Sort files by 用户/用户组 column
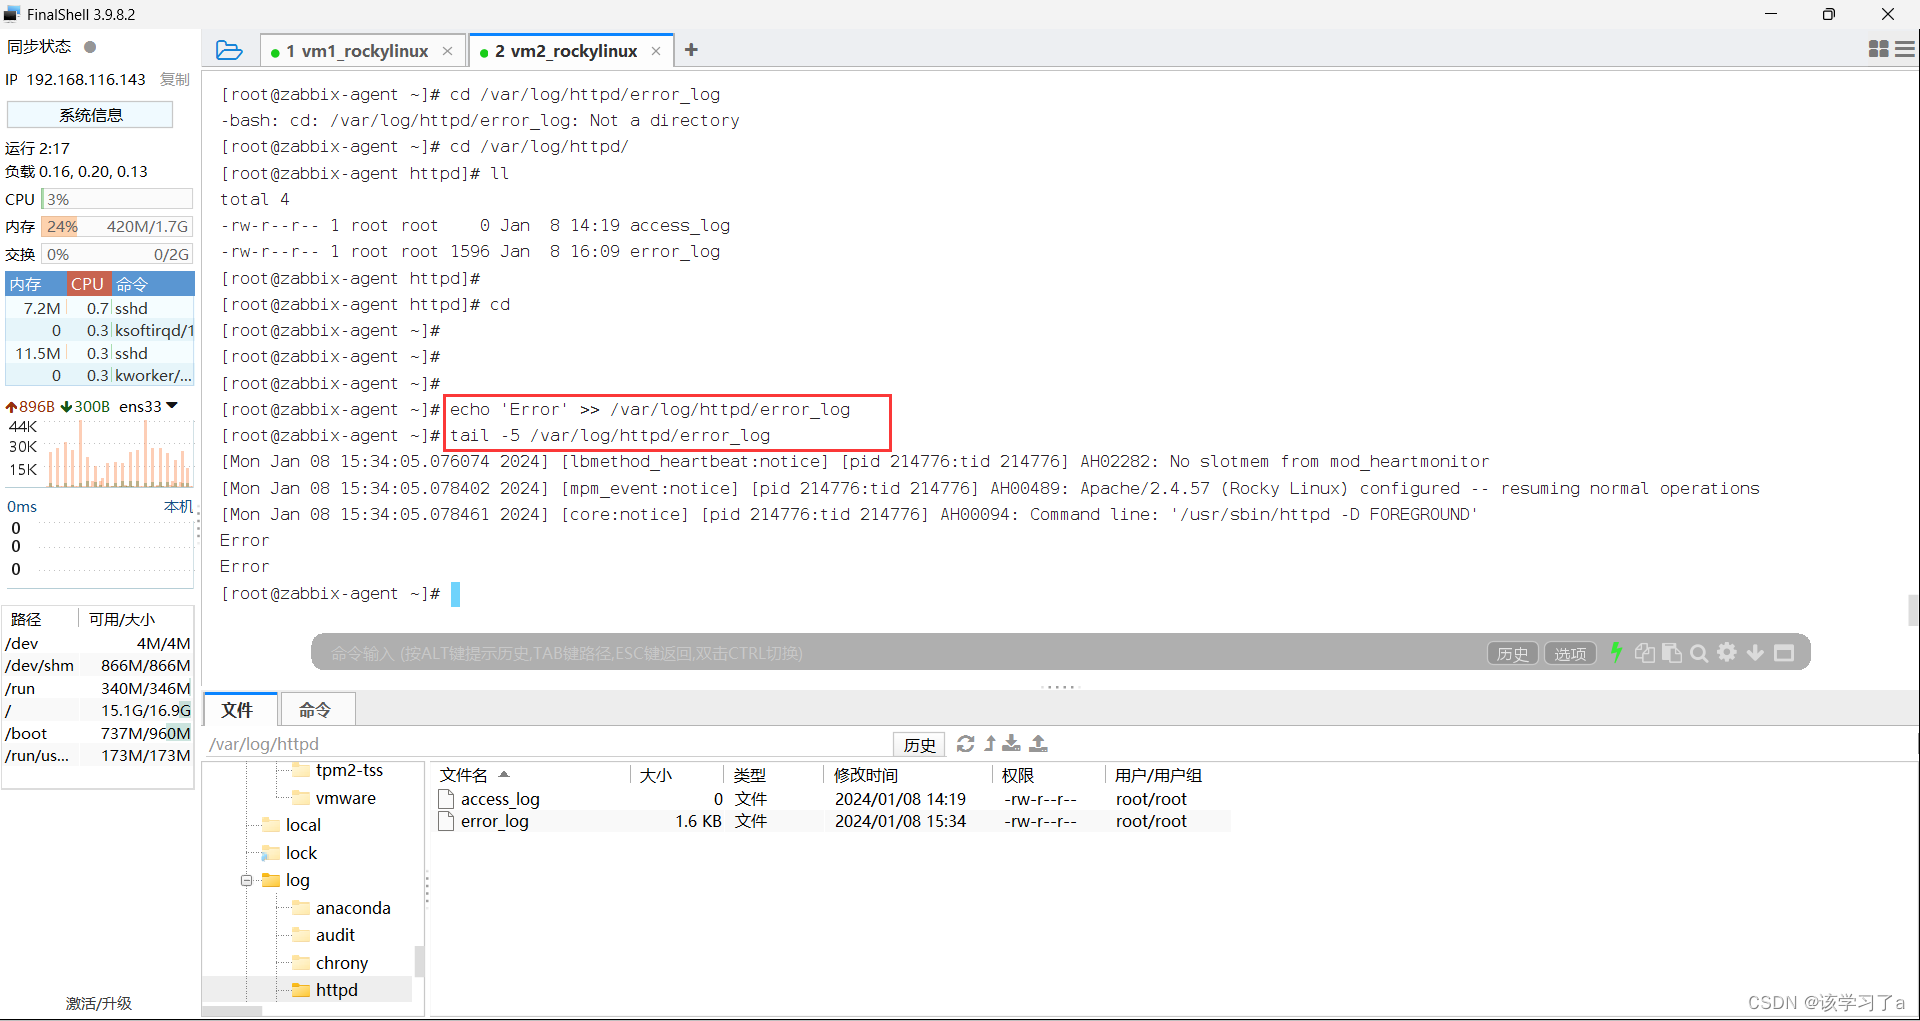The height and width of the screenshot is (1021, 1920). pos(1168,775)
